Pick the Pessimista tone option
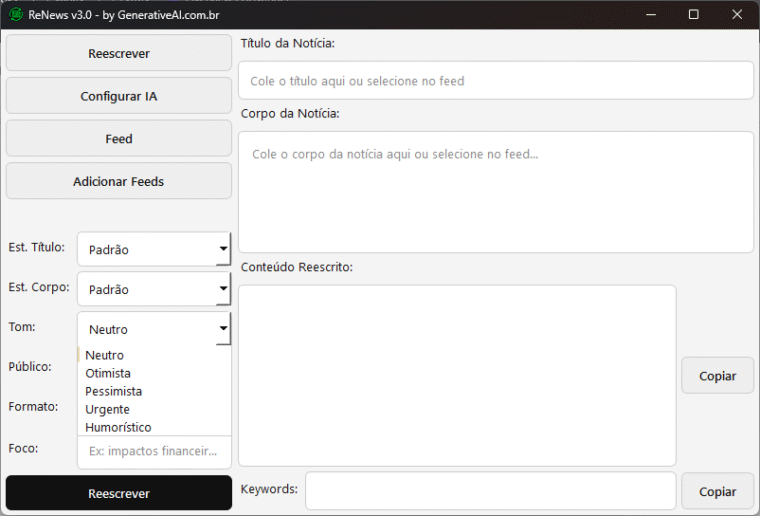Screen dimensions: 760x516 point(113,391)
